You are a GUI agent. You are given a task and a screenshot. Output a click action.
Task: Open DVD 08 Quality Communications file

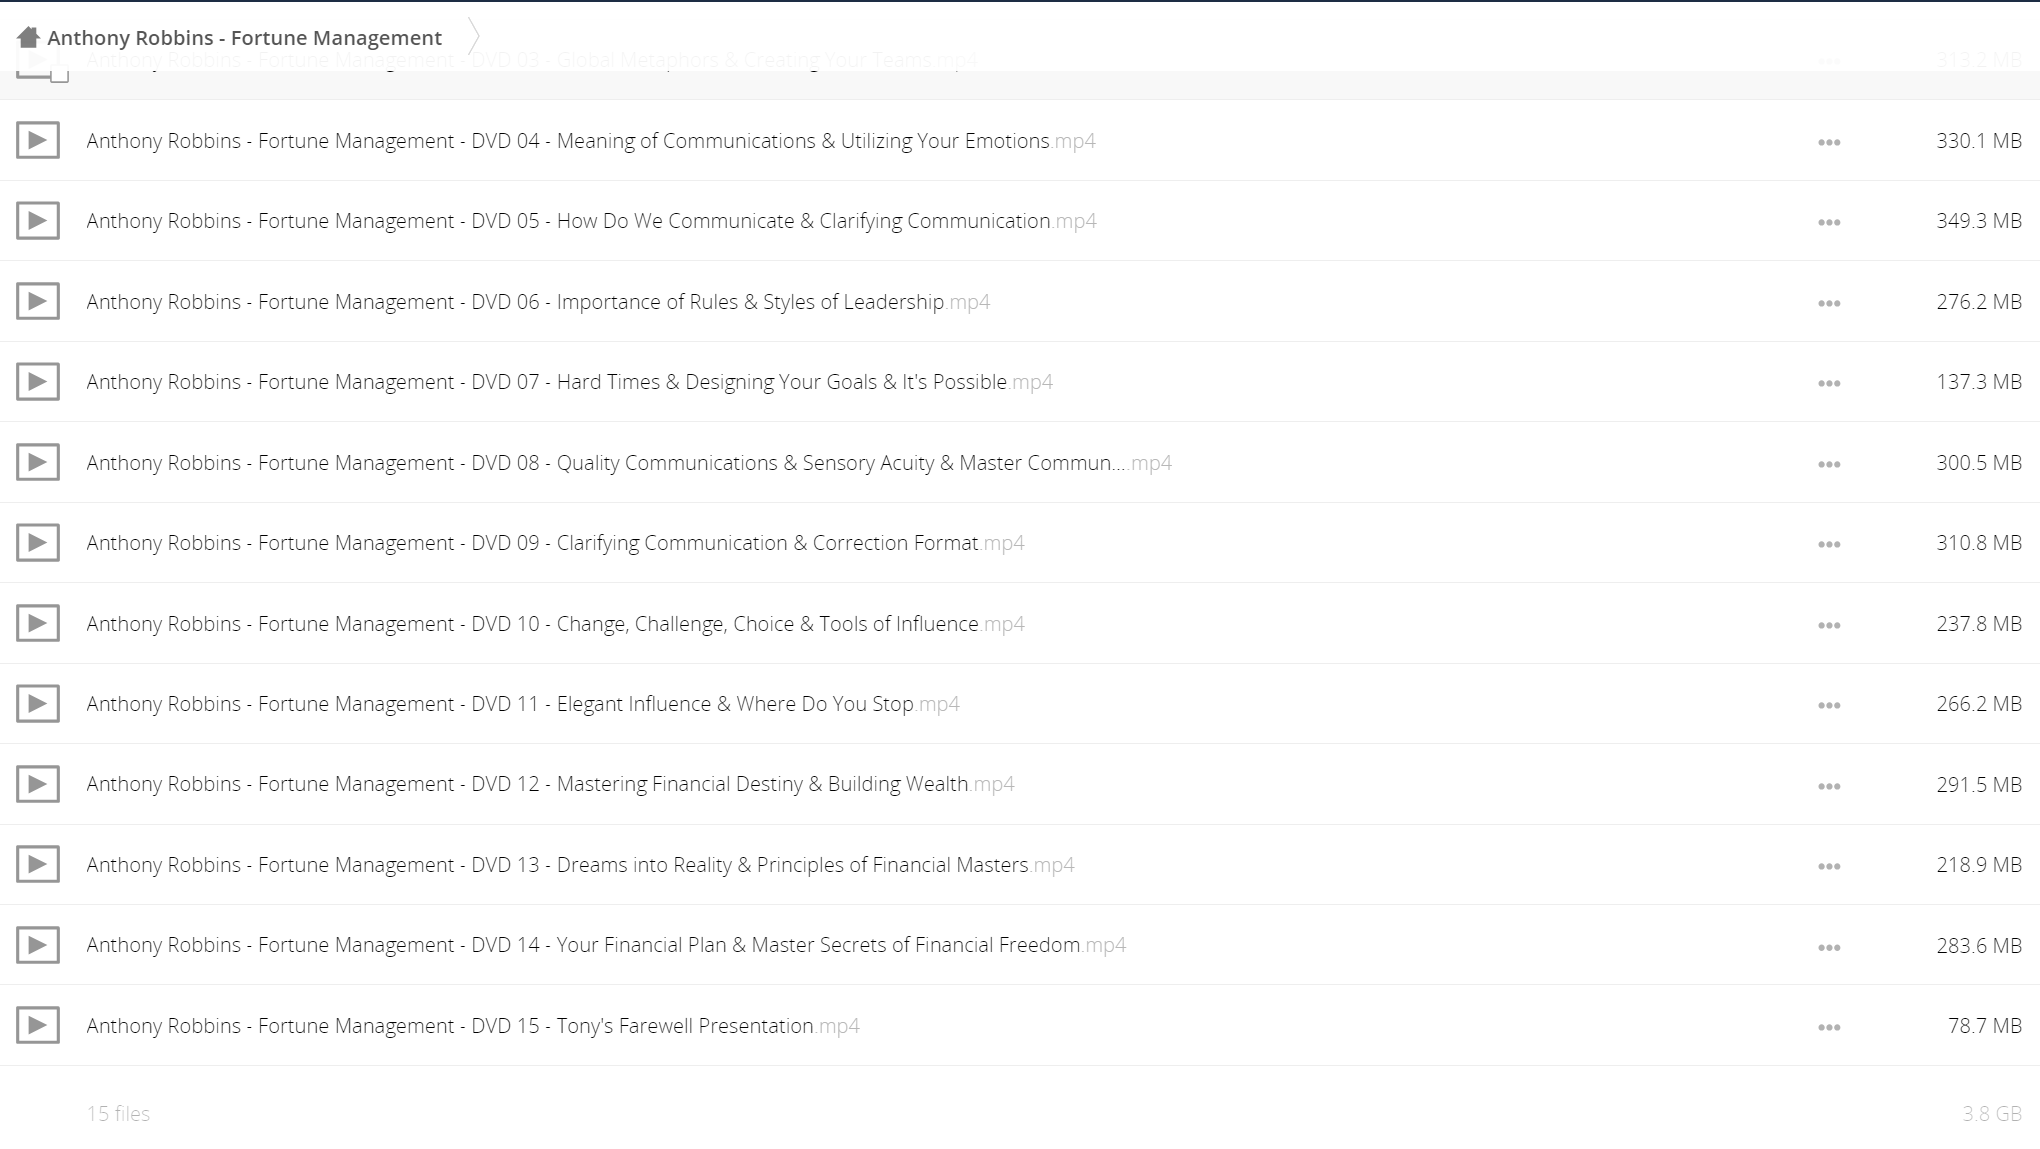point(629,463)
